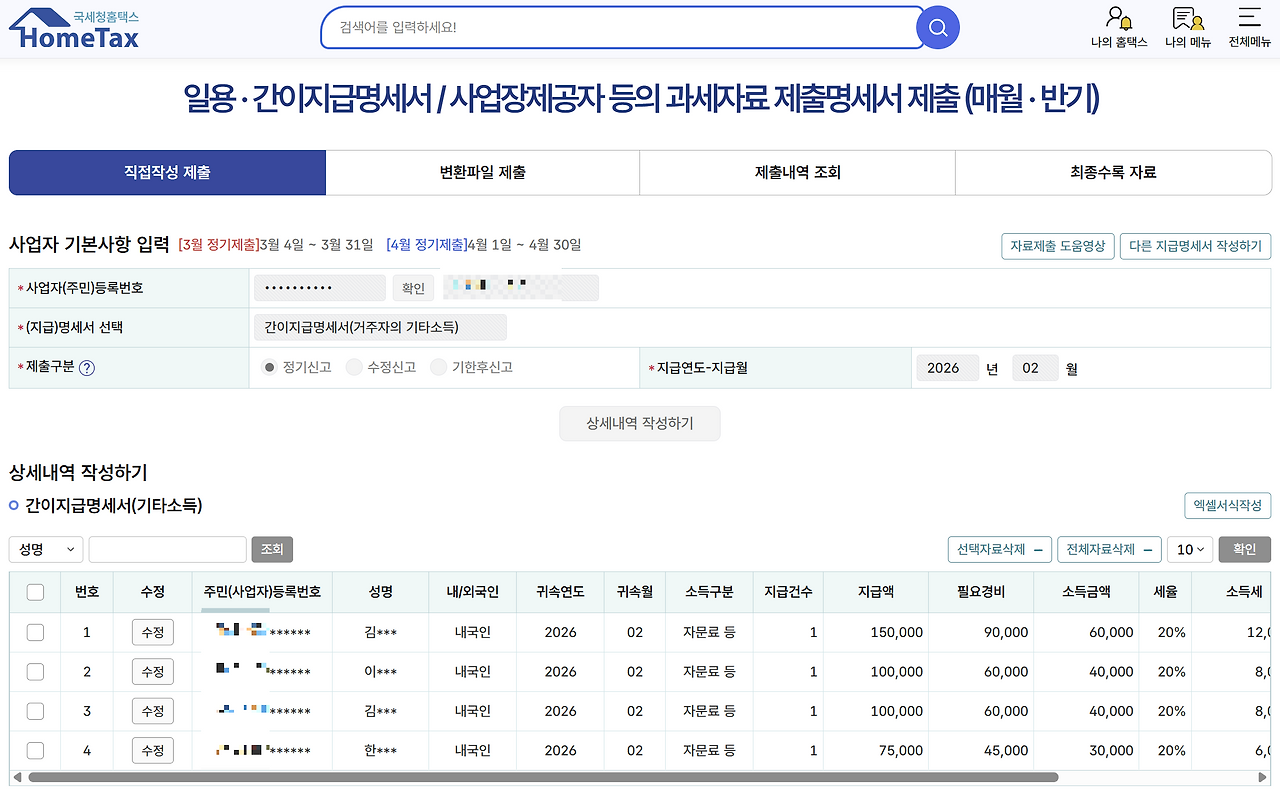Image resolution: width=1280 pixels, height=792 pixels.
Task: Click the 제출구분 help question mark icon
Action: pyautogui.click(x=87, y=368)
